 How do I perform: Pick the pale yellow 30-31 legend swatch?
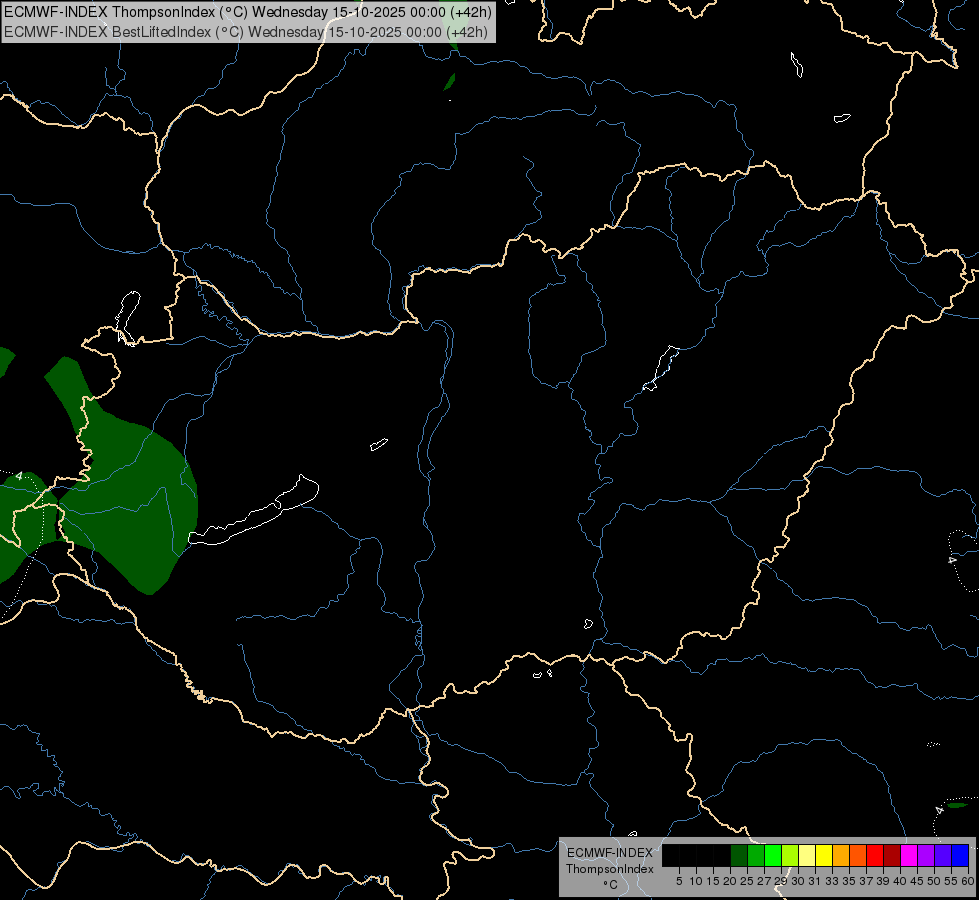click(x=807, y=856)
